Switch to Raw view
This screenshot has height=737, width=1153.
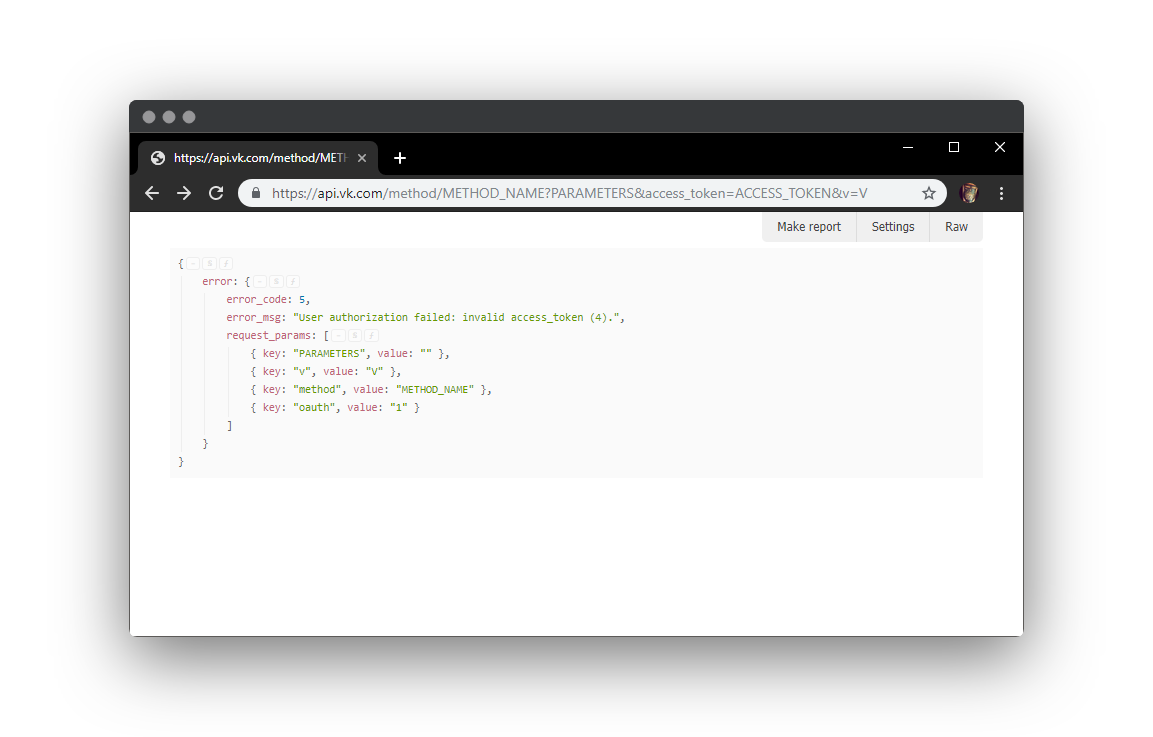pos(956,227)
